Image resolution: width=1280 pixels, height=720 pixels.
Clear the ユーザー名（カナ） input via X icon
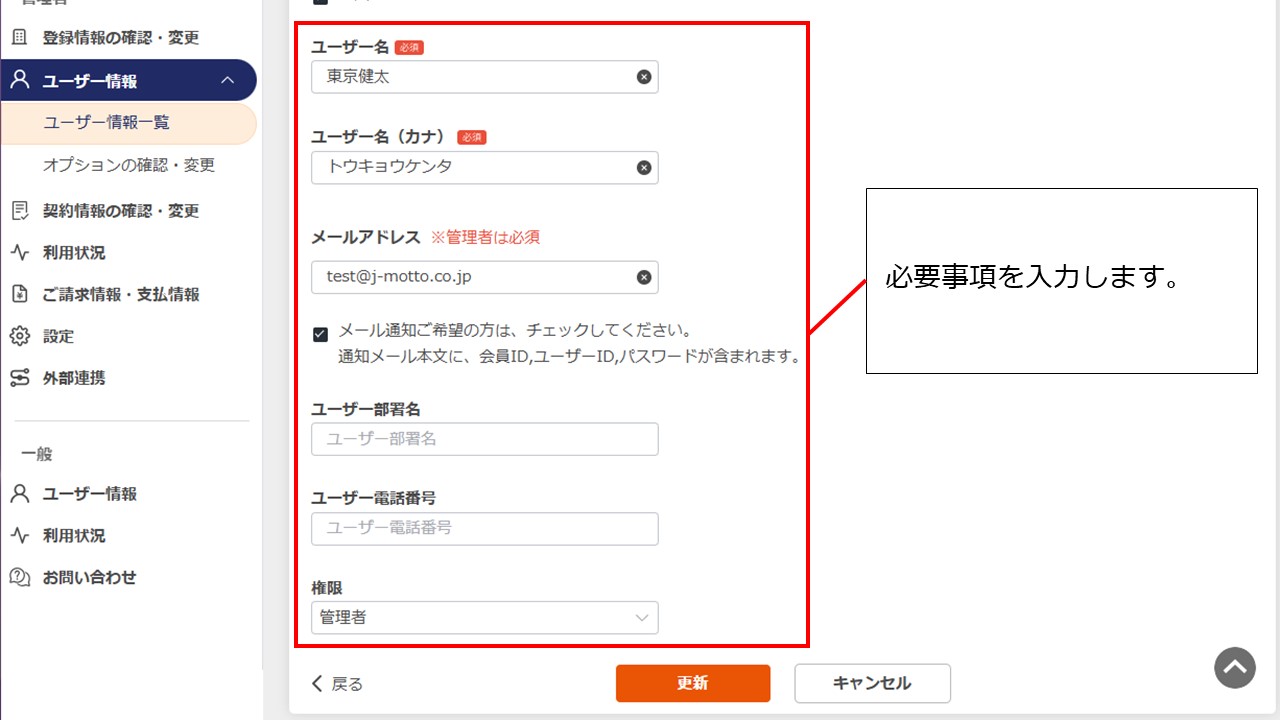pos(643,167)
